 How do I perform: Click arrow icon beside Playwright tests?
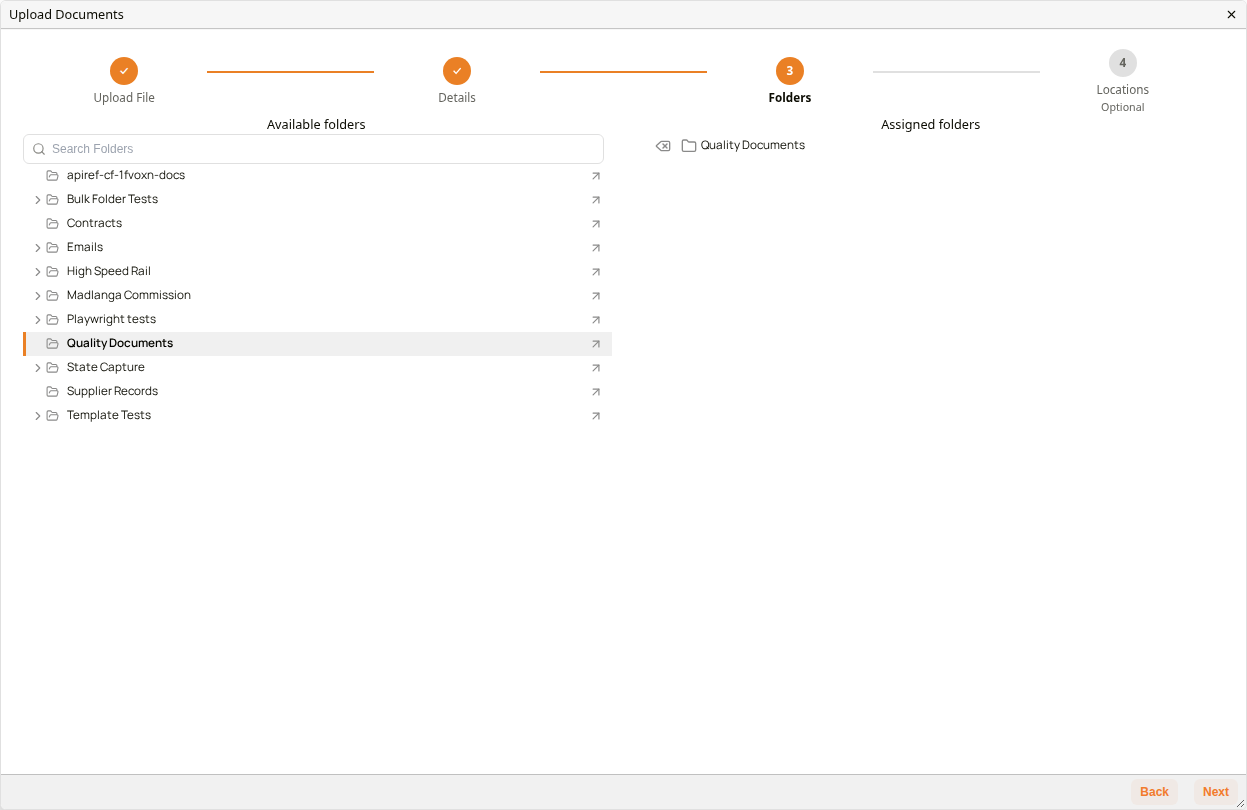[596, 320]
